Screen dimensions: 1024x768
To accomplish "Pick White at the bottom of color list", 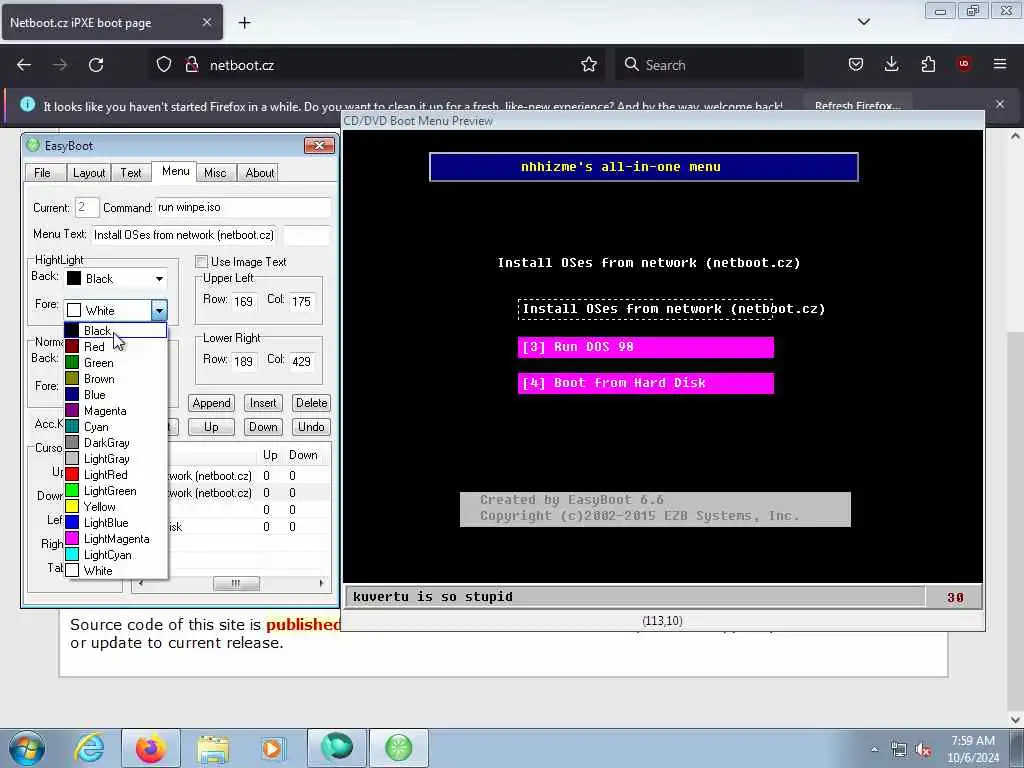I will tap(116, 571).
